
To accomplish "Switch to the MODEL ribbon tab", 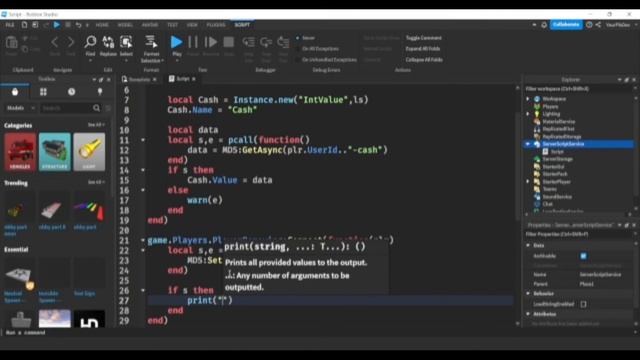I will tap(125, 25).
